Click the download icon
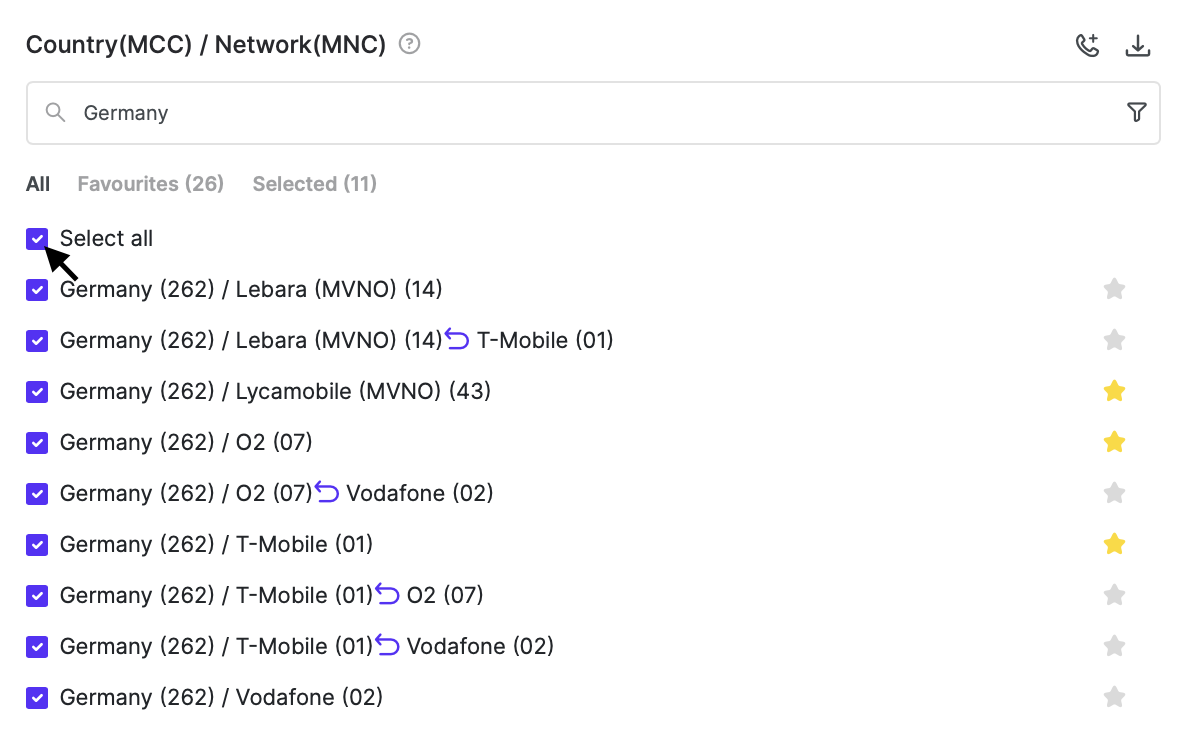Viewport: 1186px width, 736px height. (x=1138, y=46)
